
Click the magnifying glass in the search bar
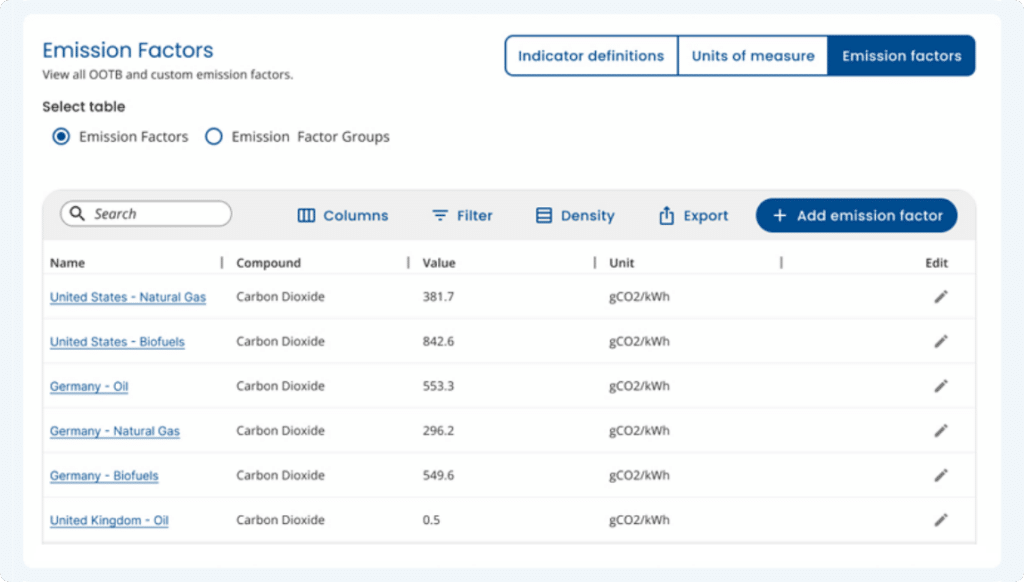coord(78,214)
